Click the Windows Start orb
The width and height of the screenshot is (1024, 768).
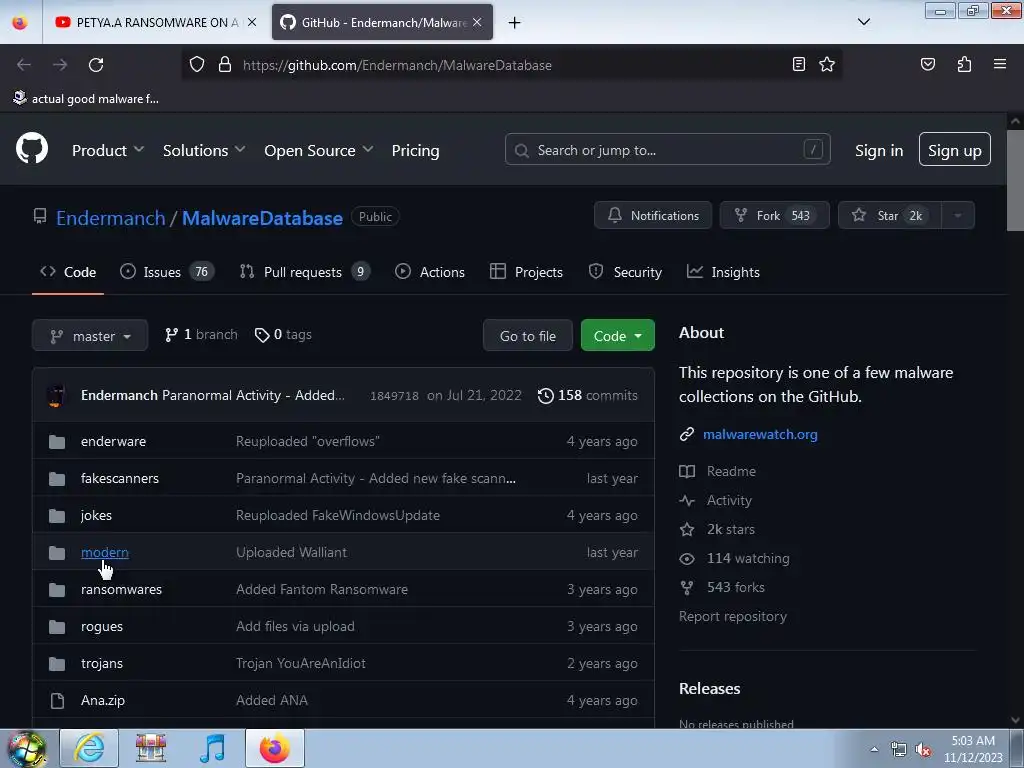[26, 748]
